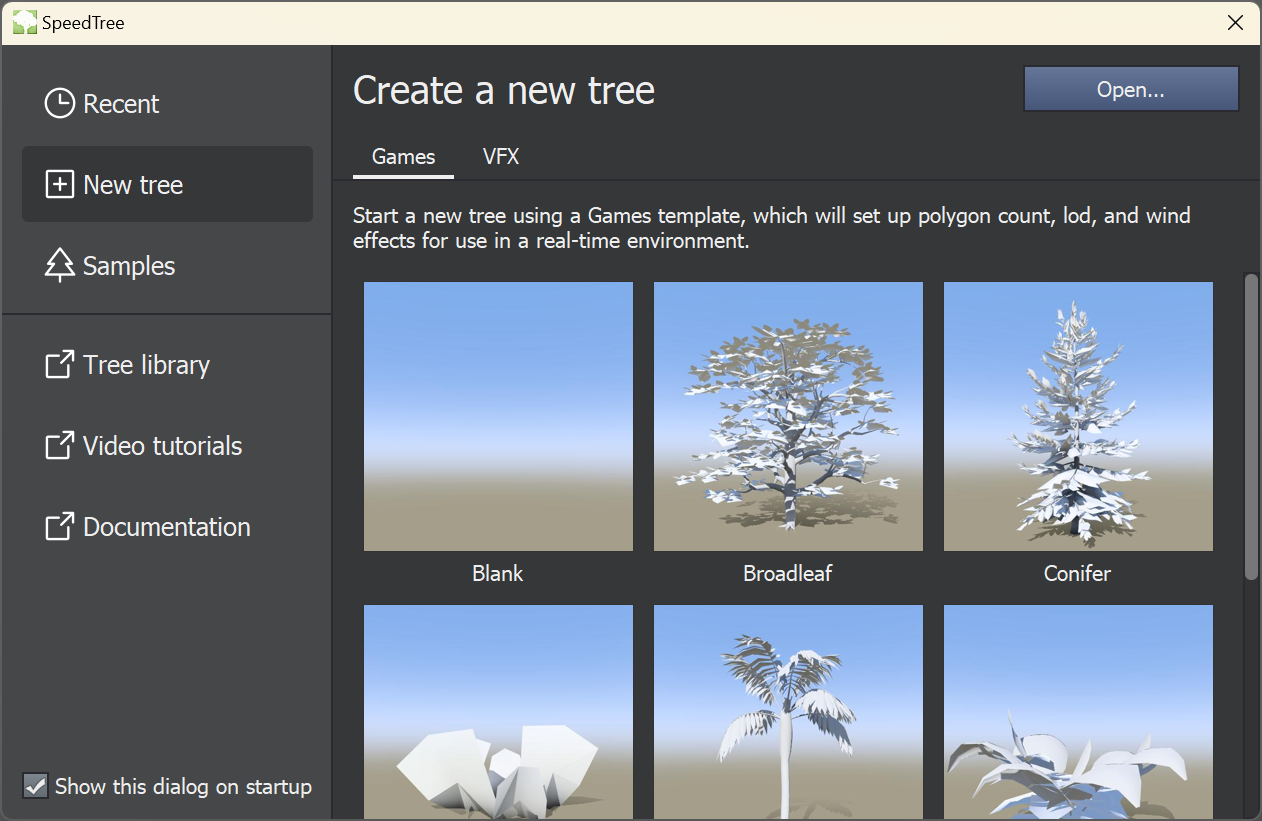The height and width of the screenshot is (821, 1262).
Task: Switch to the VFX tab
Action: coord(501,157)
